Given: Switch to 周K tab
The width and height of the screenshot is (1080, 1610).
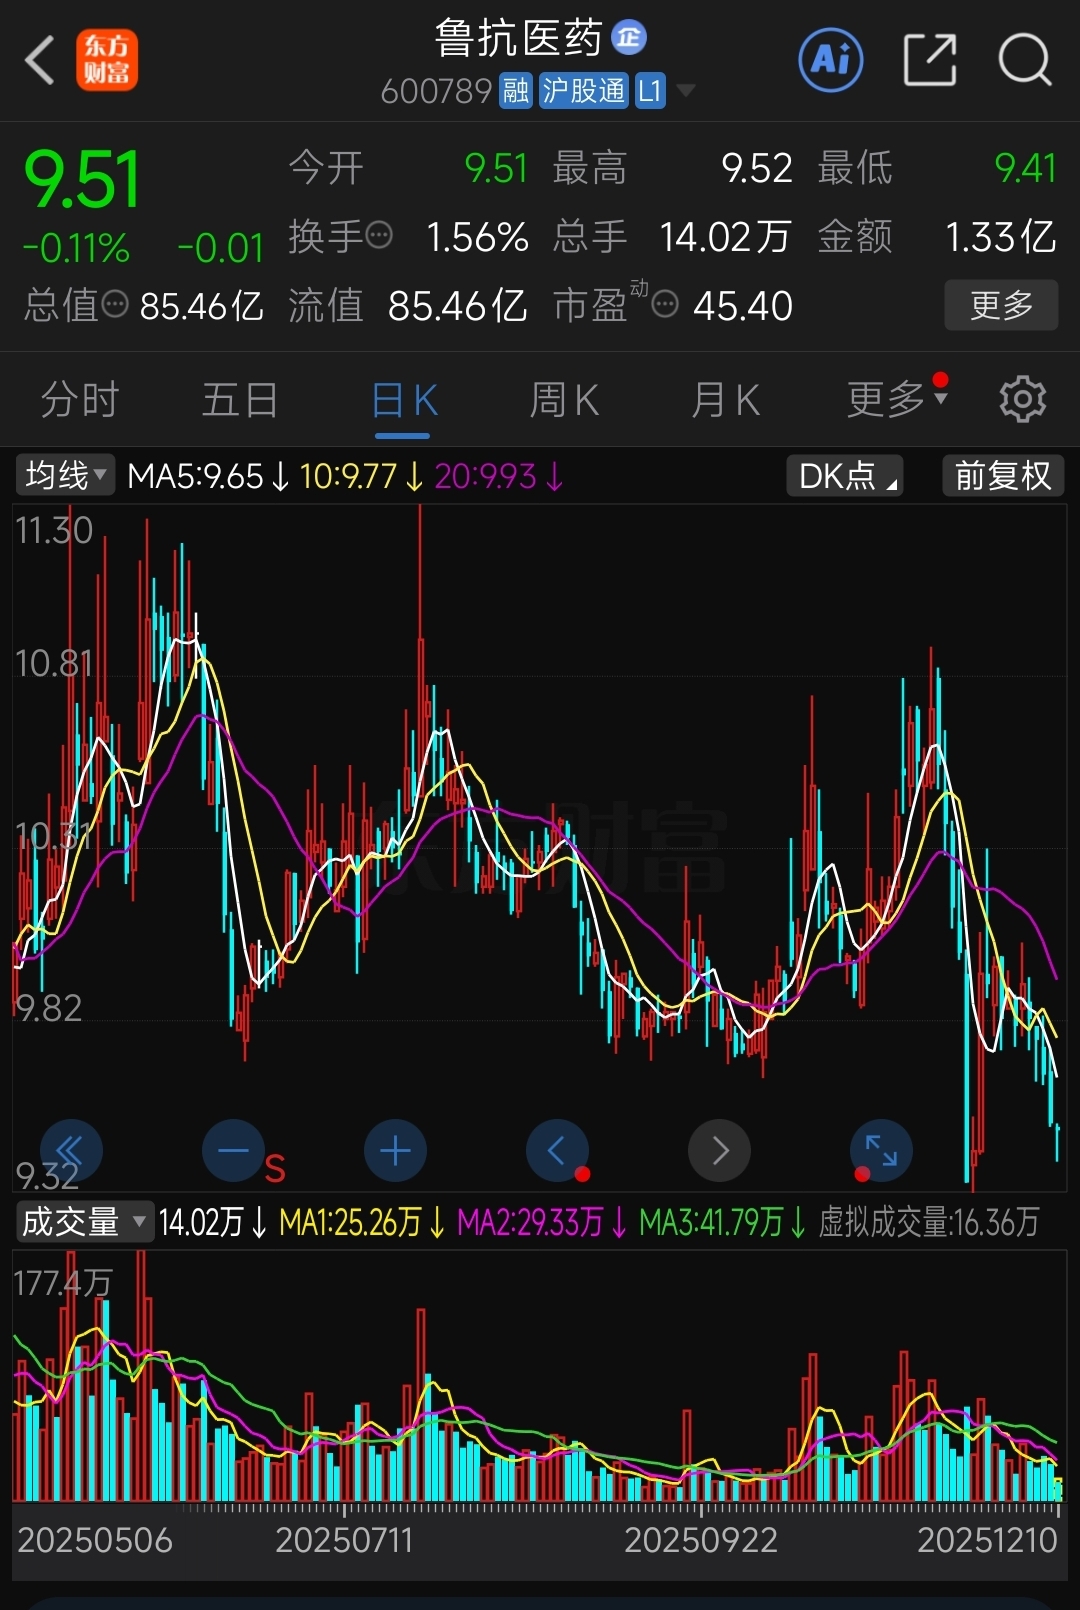Looking at the screenshot, I should [x=564, y=399].
